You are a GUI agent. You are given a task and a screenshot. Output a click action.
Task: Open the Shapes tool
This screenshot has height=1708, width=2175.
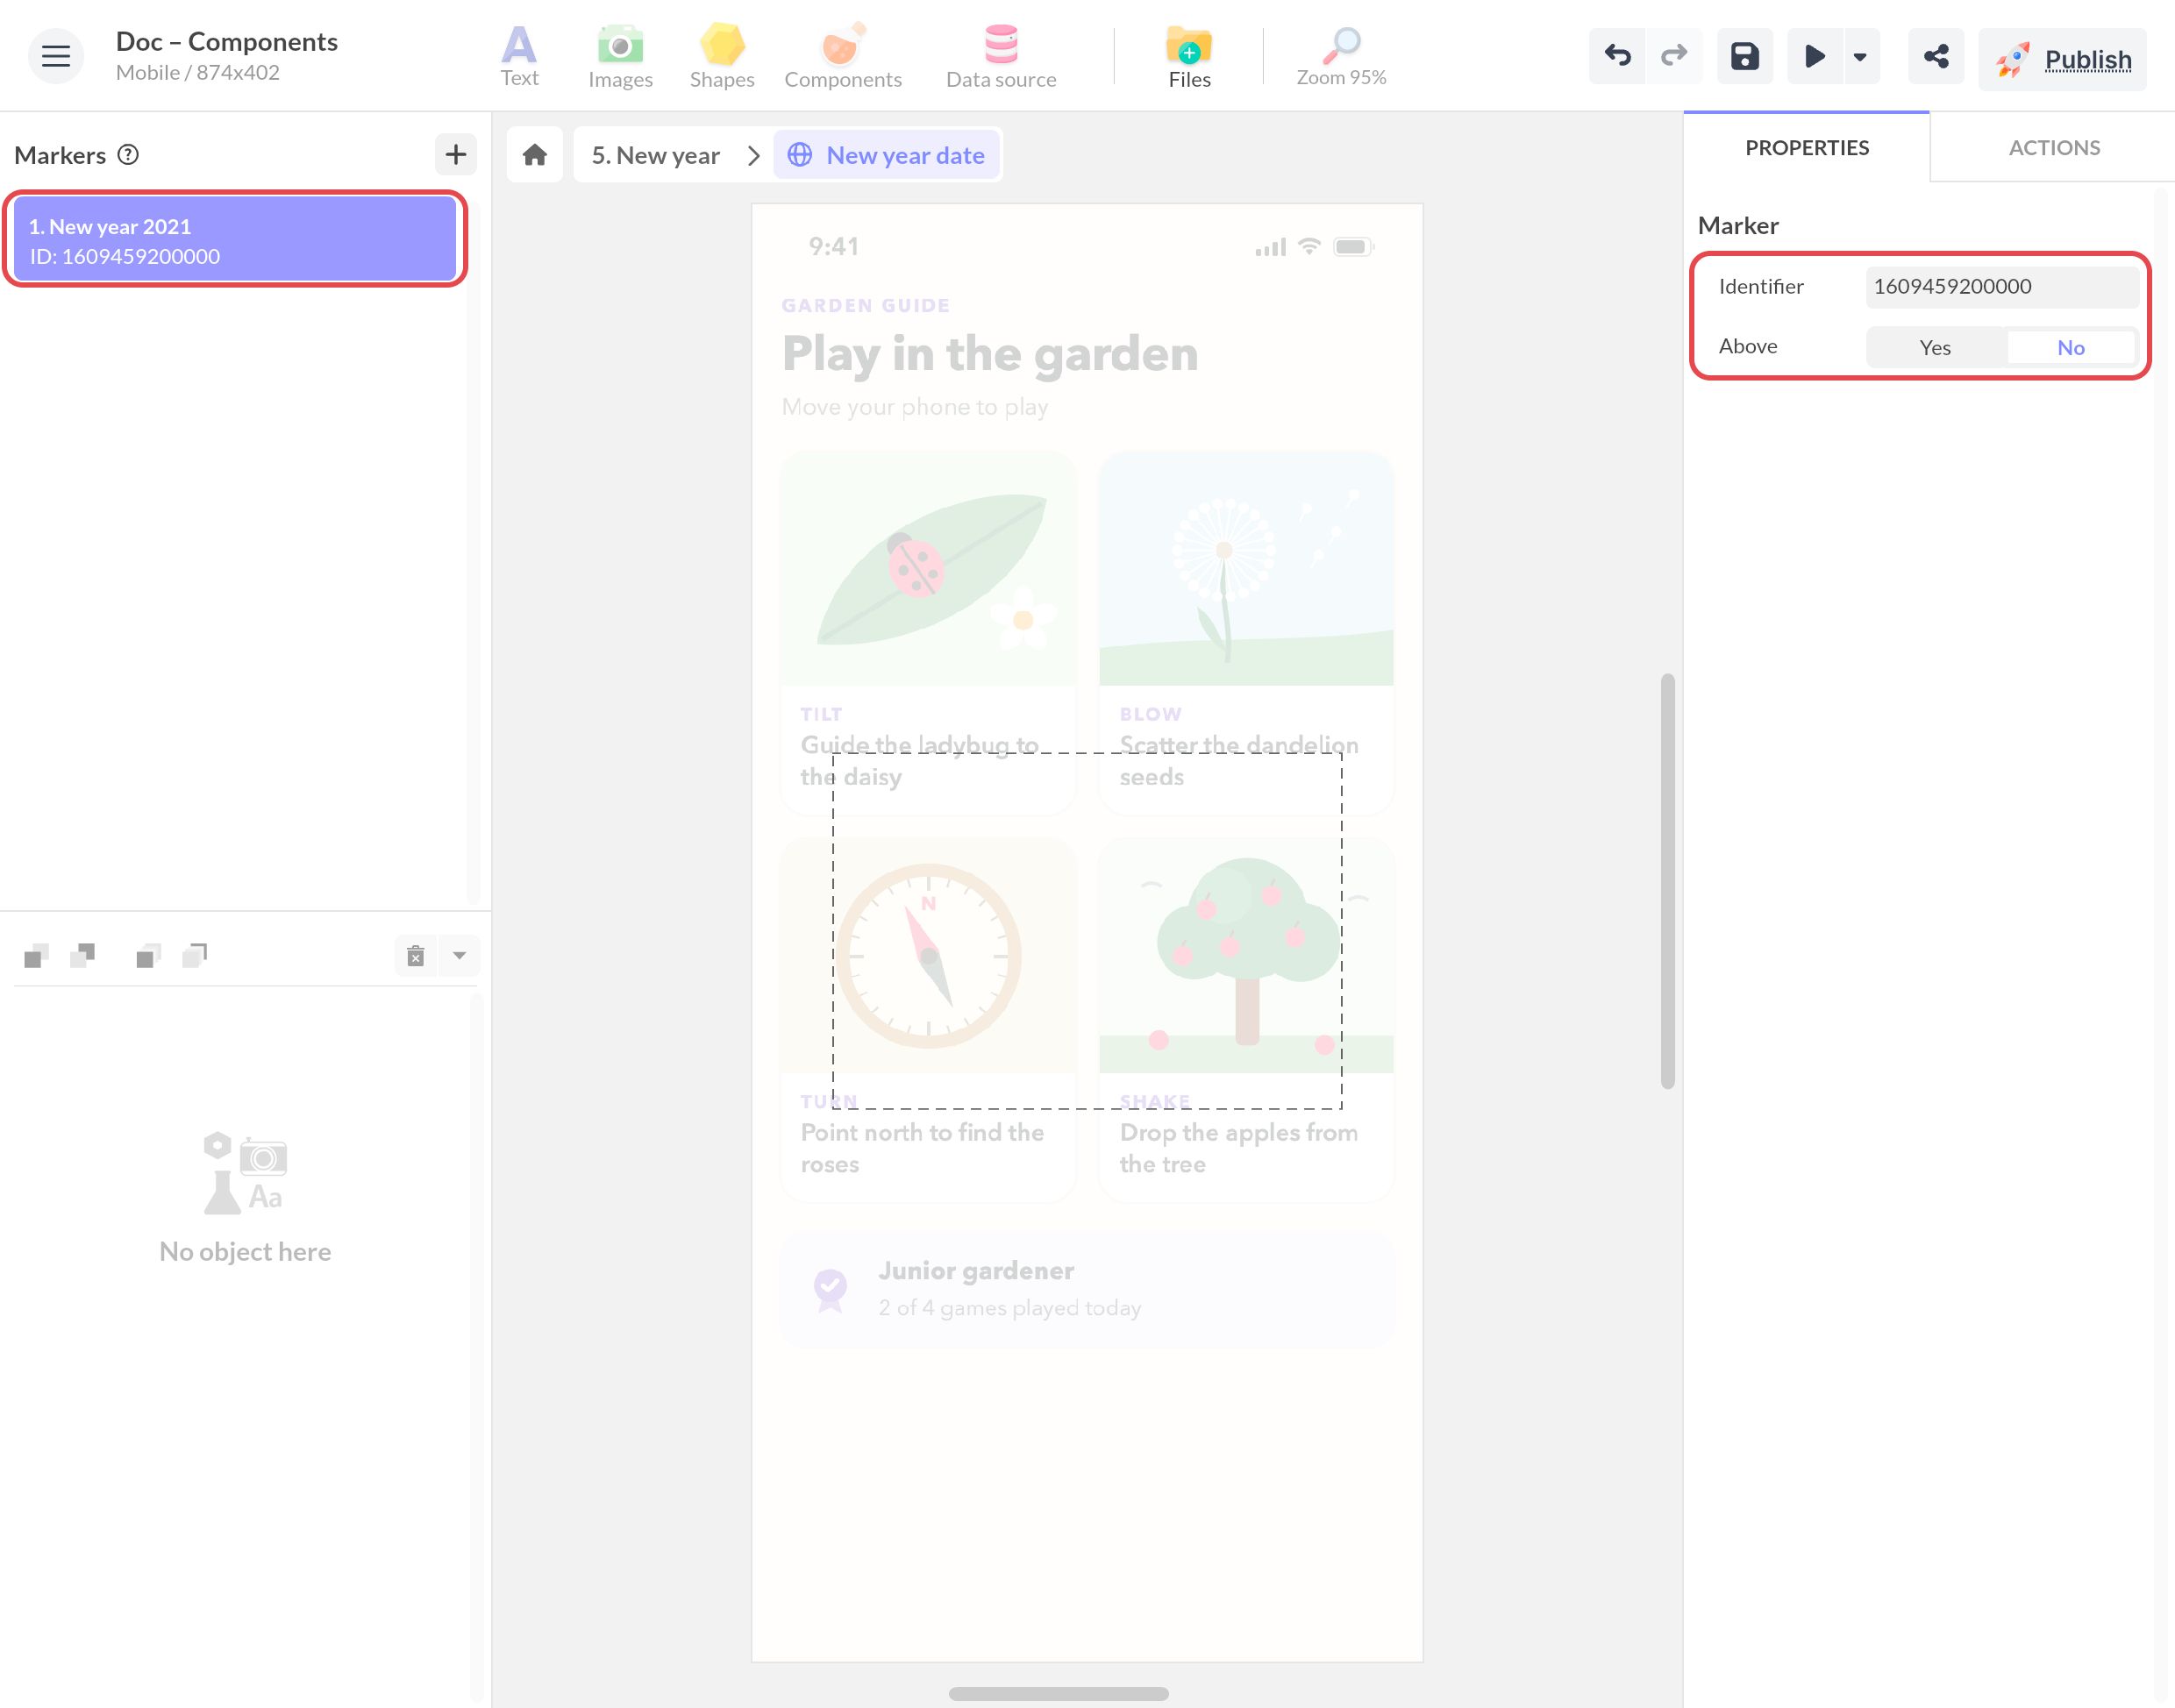click(x=721, y=56)
